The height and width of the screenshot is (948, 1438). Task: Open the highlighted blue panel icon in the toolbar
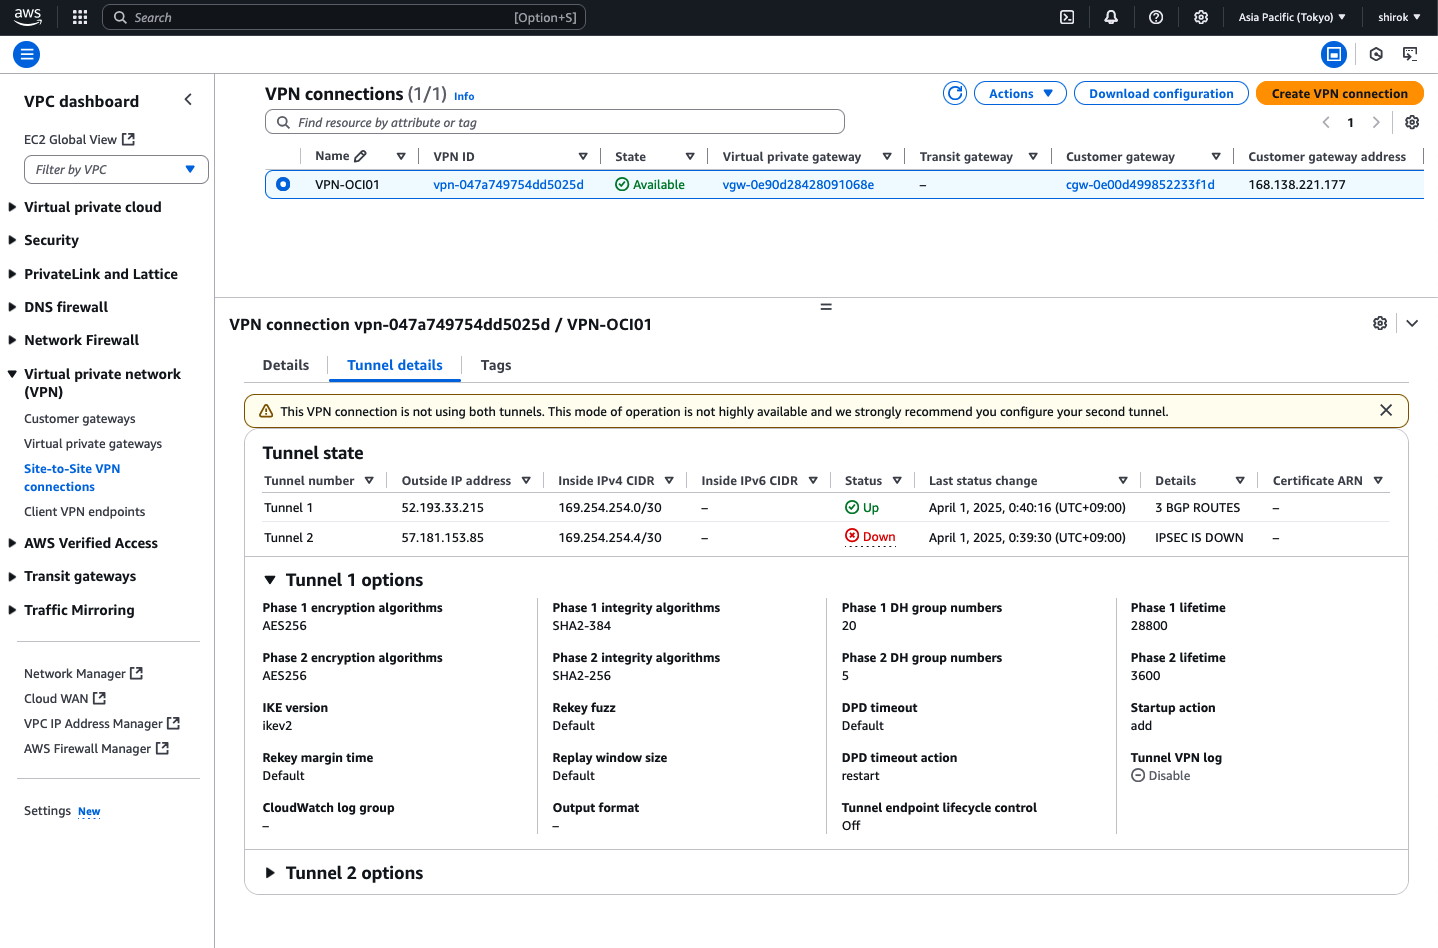1334,55
